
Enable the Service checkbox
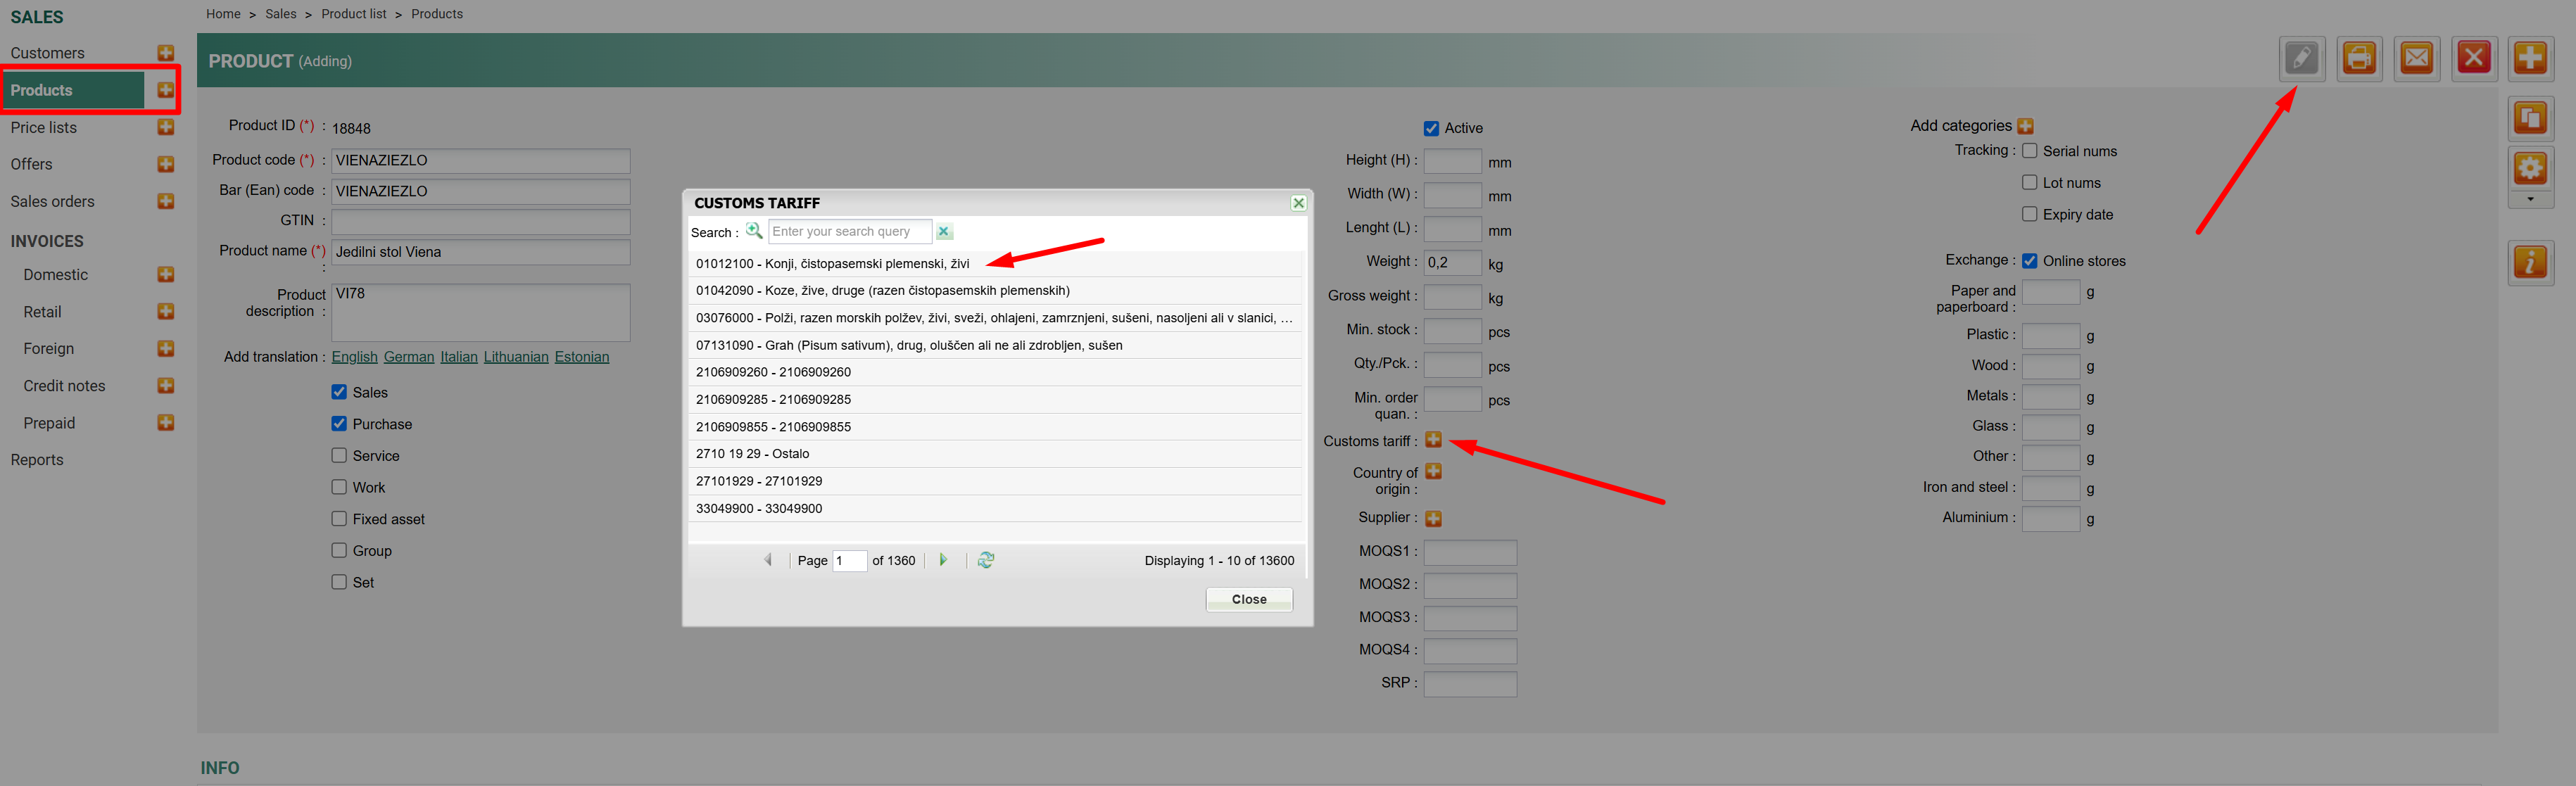pyautogui.click(x=339, y=455)
